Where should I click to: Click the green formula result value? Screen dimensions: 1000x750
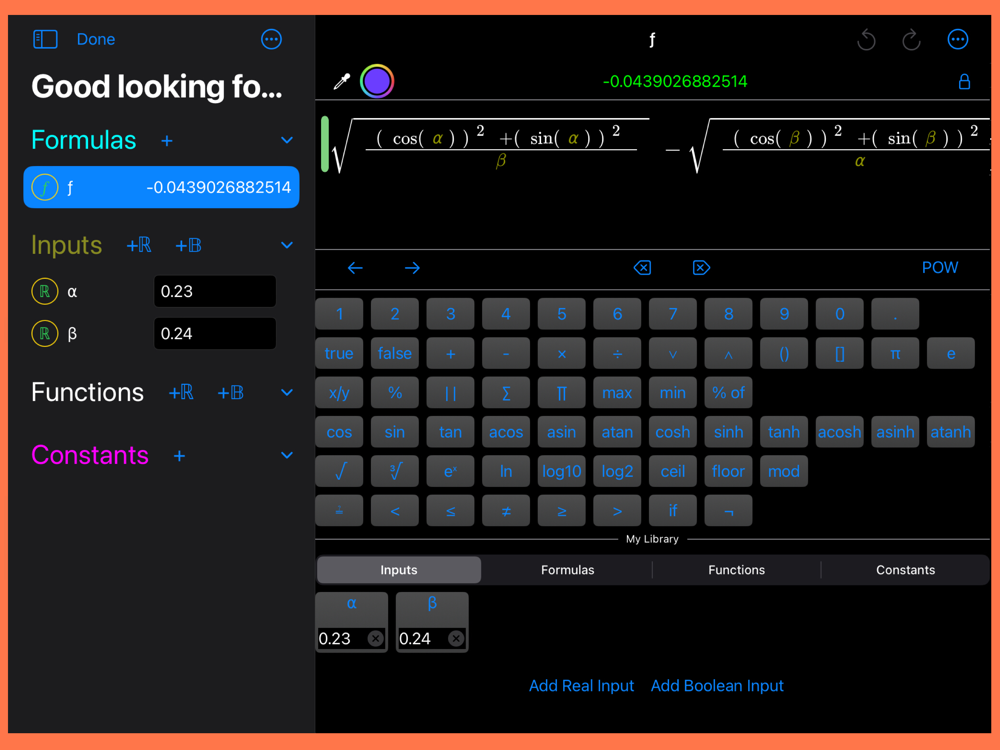[675, 82]
